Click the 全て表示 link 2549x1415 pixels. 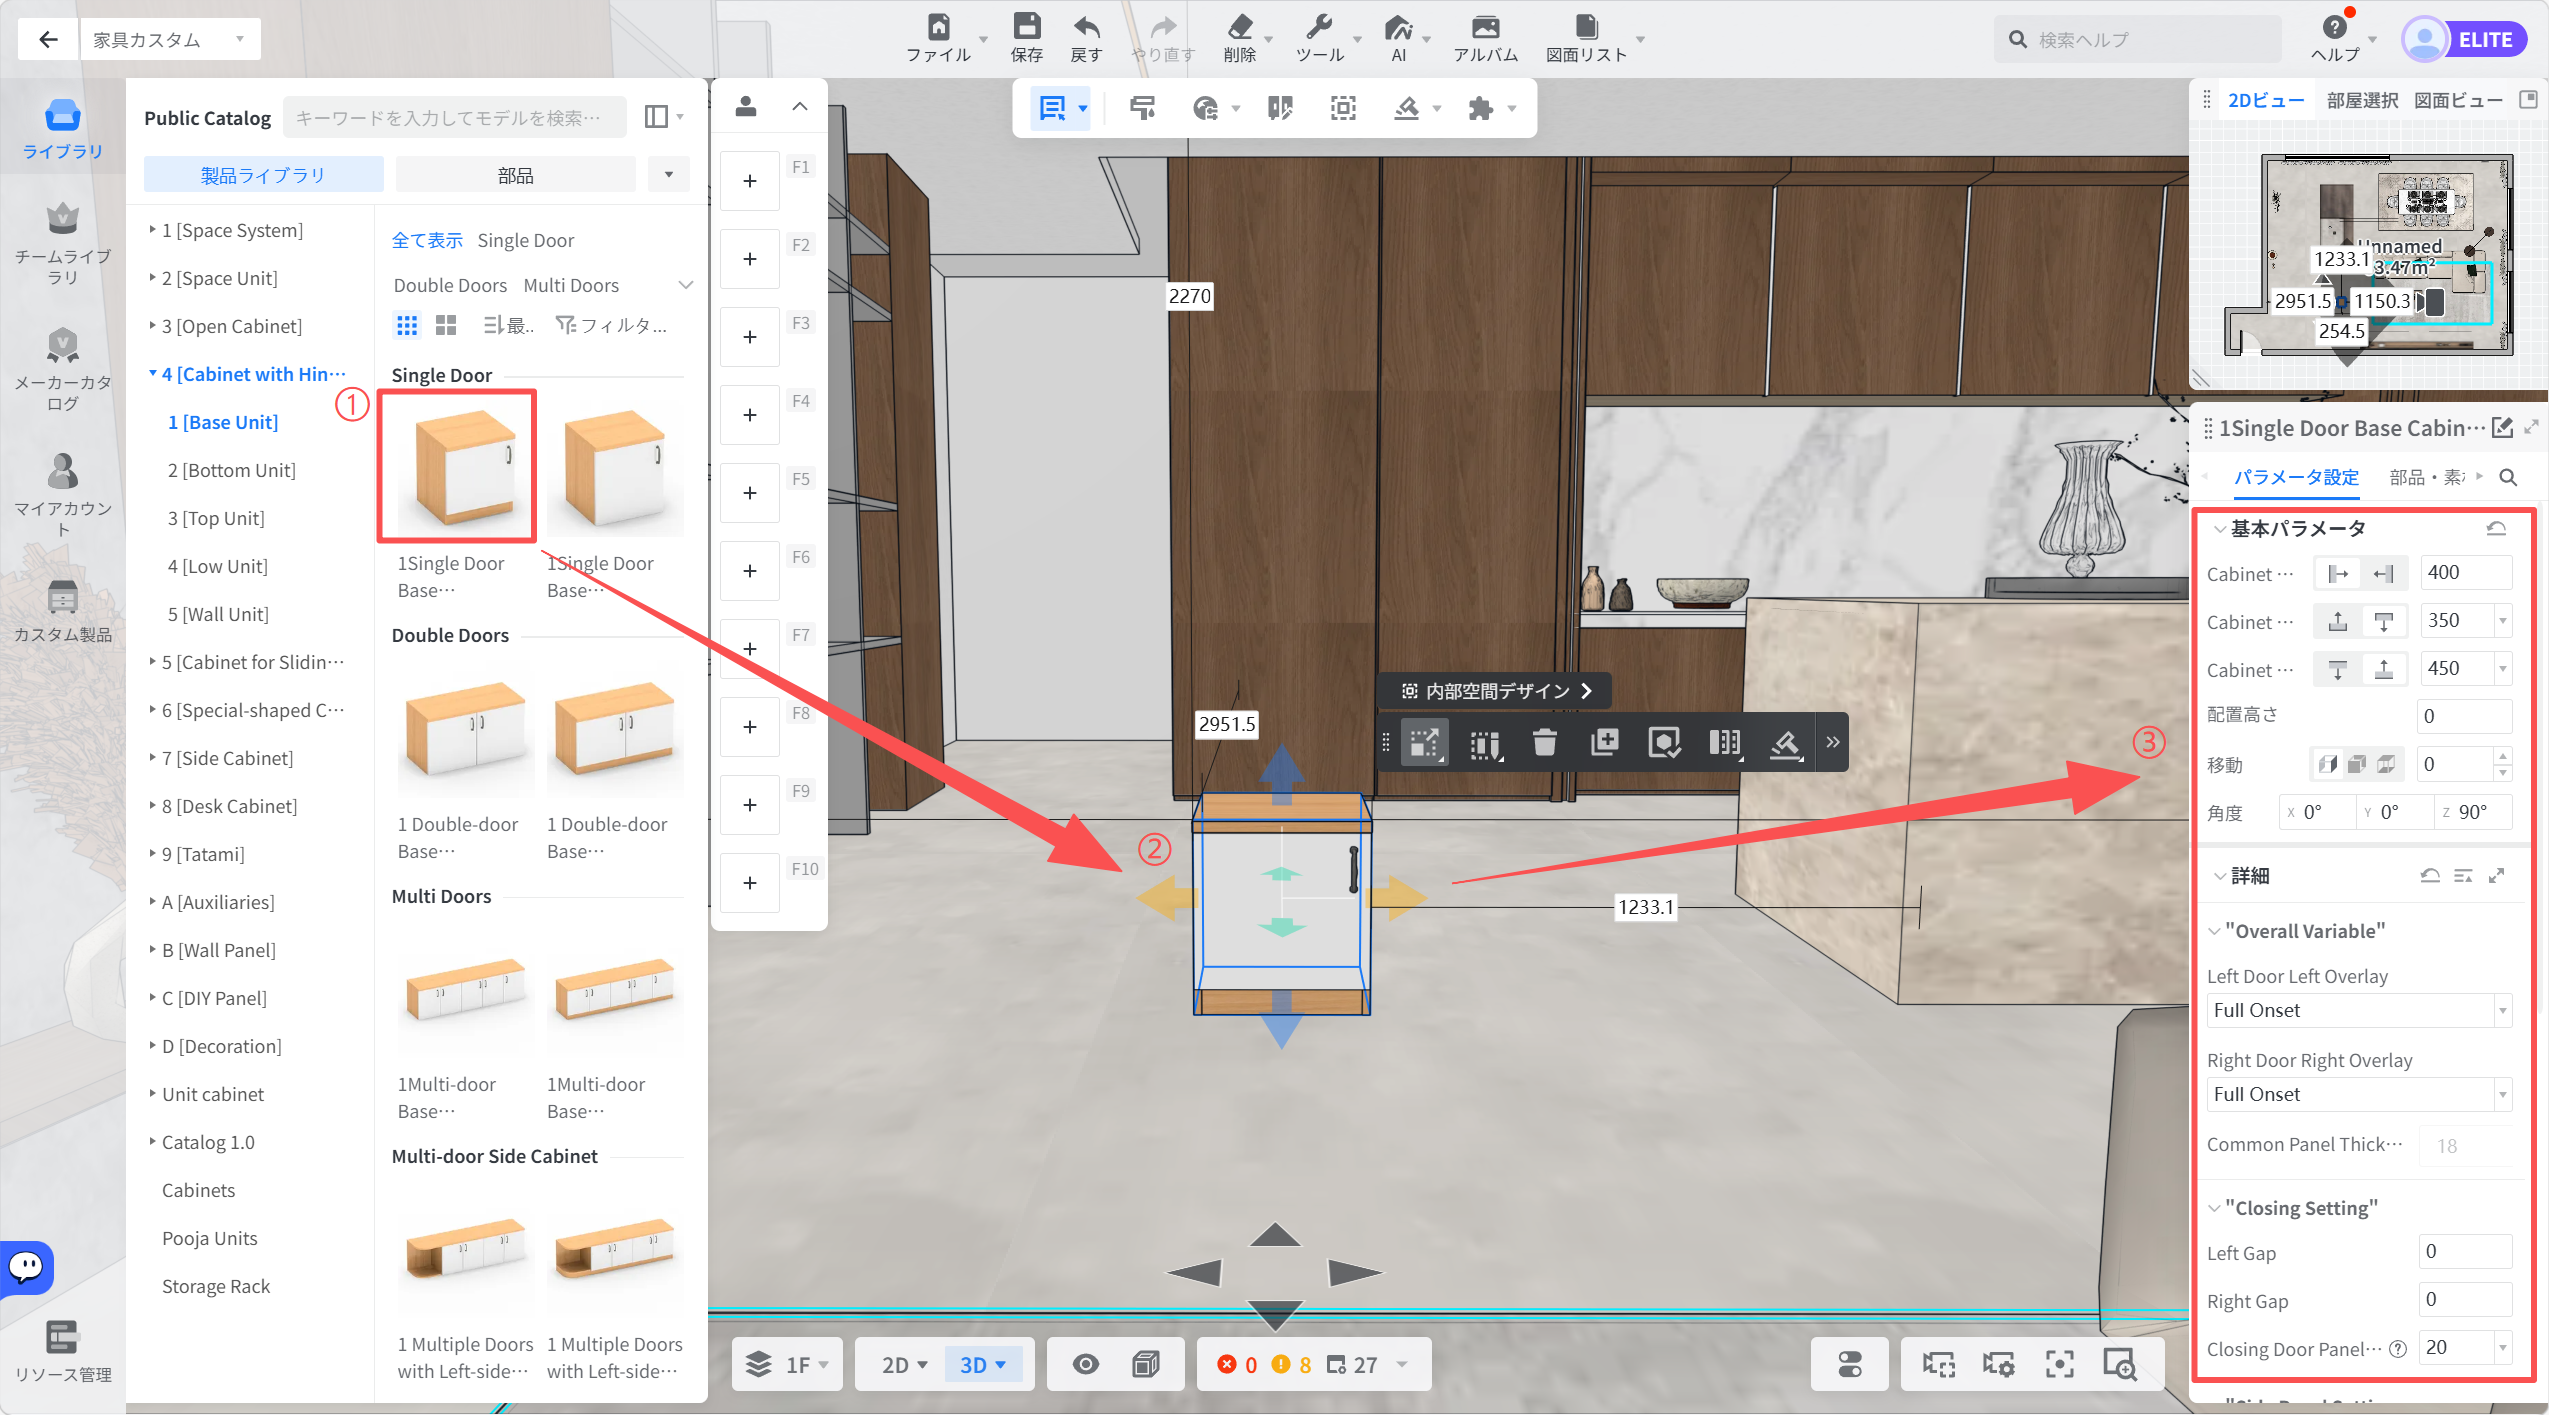tap(427, 240)
